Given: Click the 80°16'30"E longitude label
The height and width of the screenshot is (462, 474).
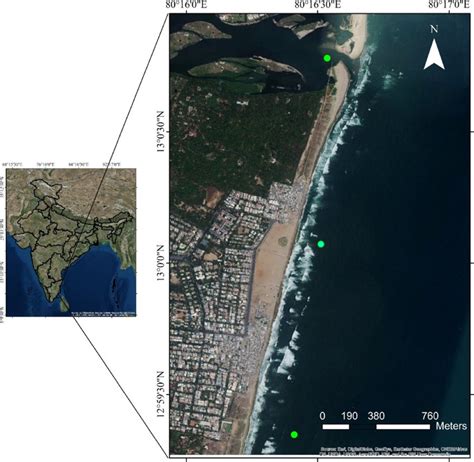Looking at the screenshot, I should click(317, 5).
